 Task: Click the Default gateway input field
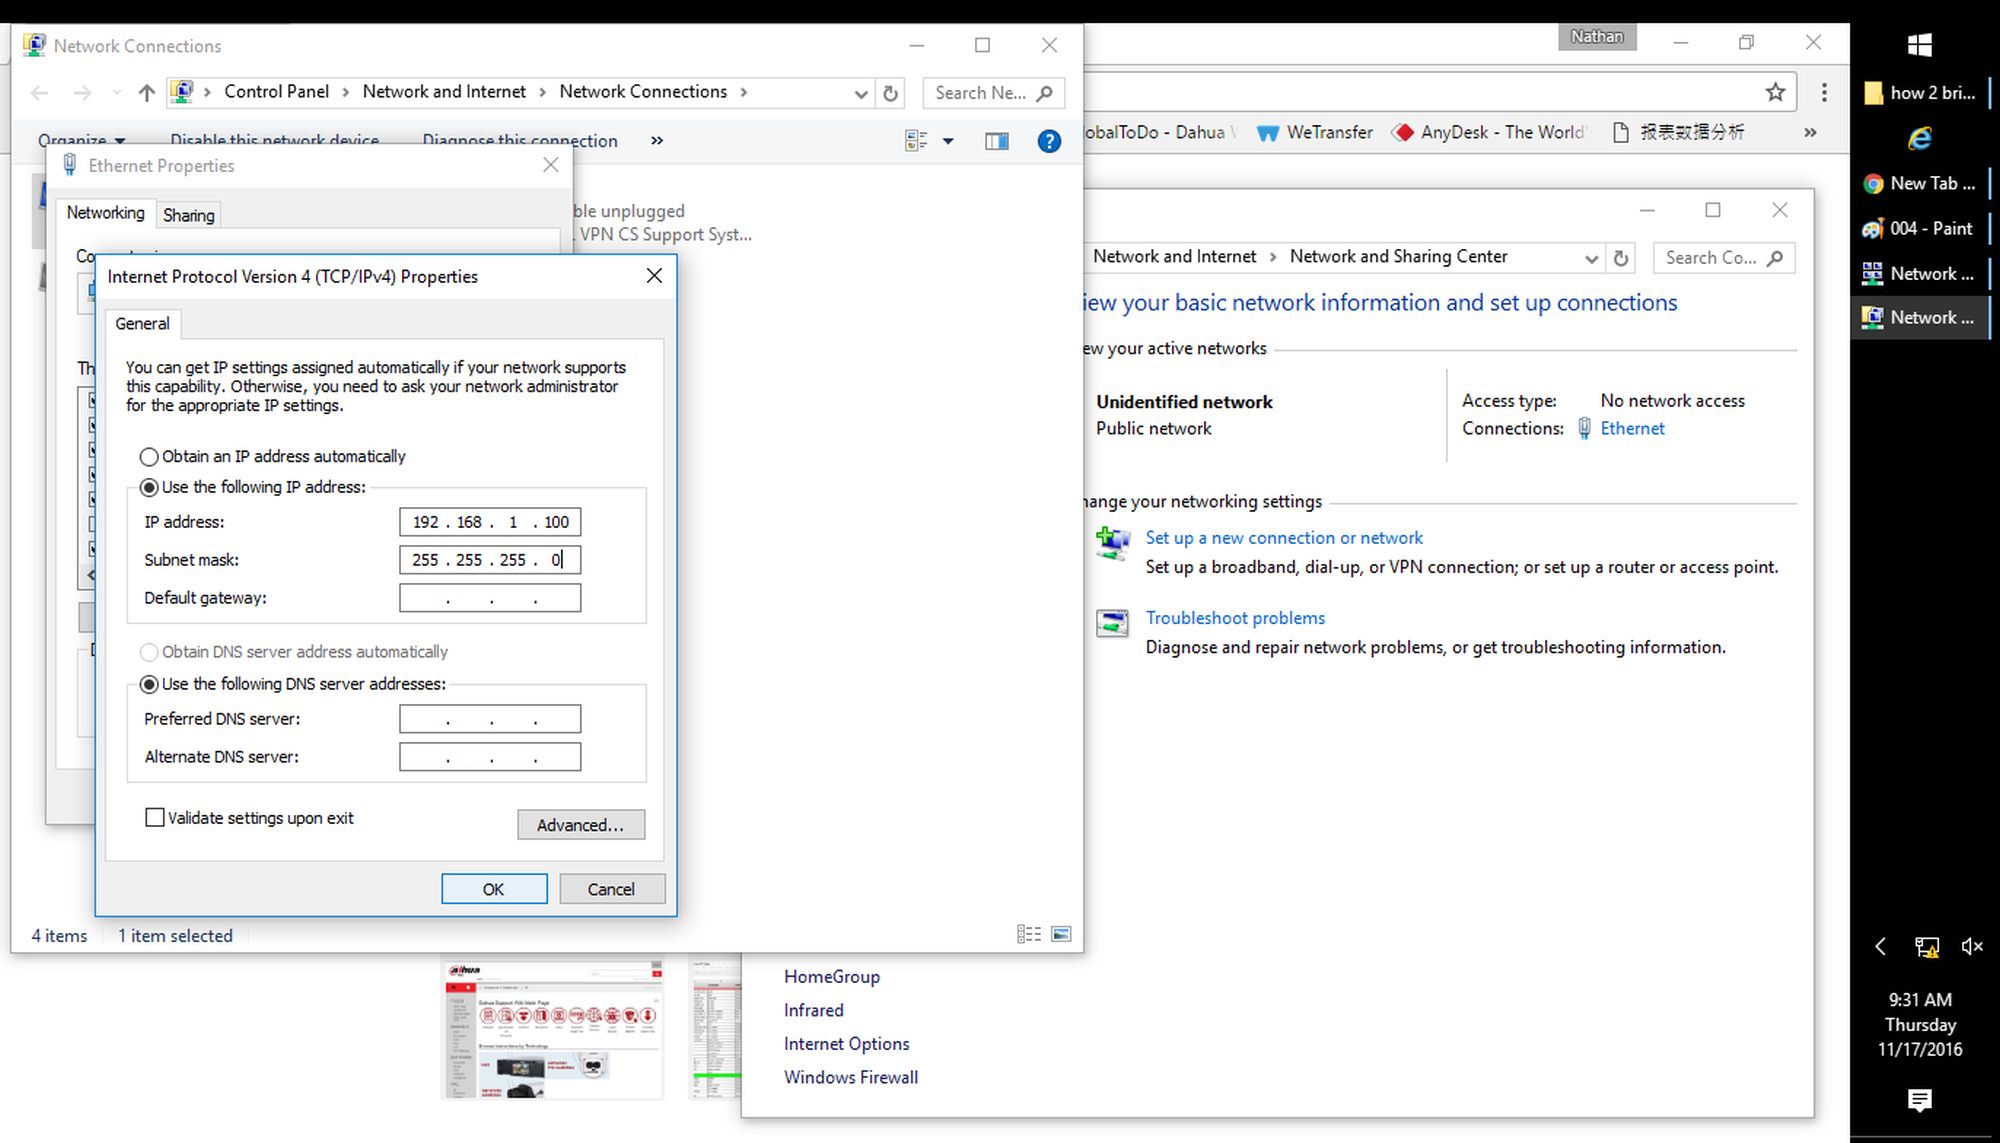[489, 598]
